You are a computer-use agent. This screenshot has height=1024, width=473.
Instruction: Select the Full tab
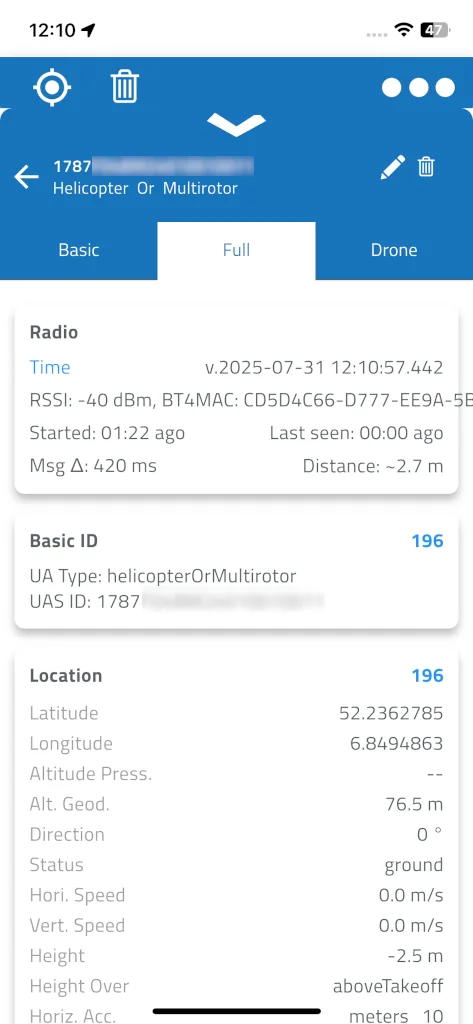click(236, 250)
